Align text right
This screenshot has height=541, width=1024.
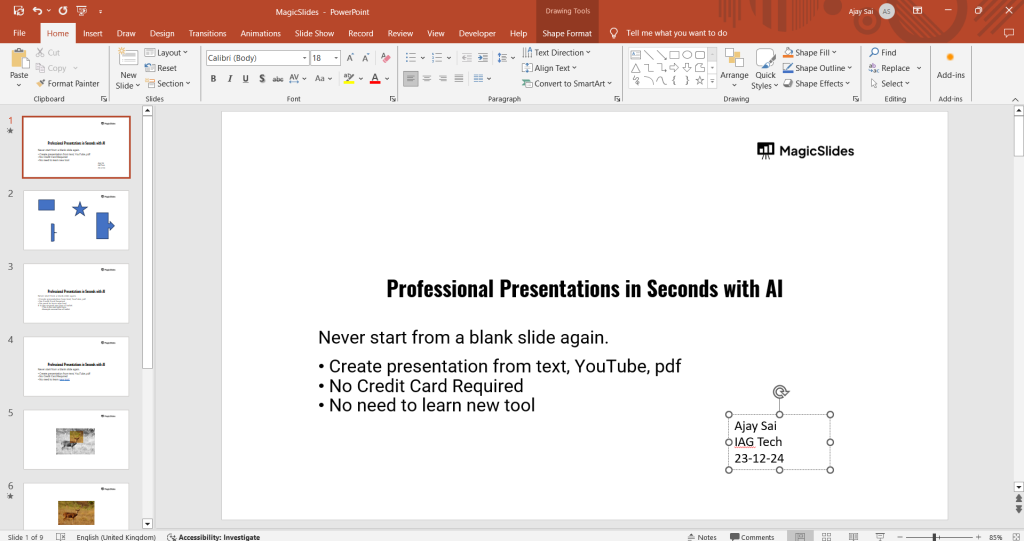pos(443,78)
